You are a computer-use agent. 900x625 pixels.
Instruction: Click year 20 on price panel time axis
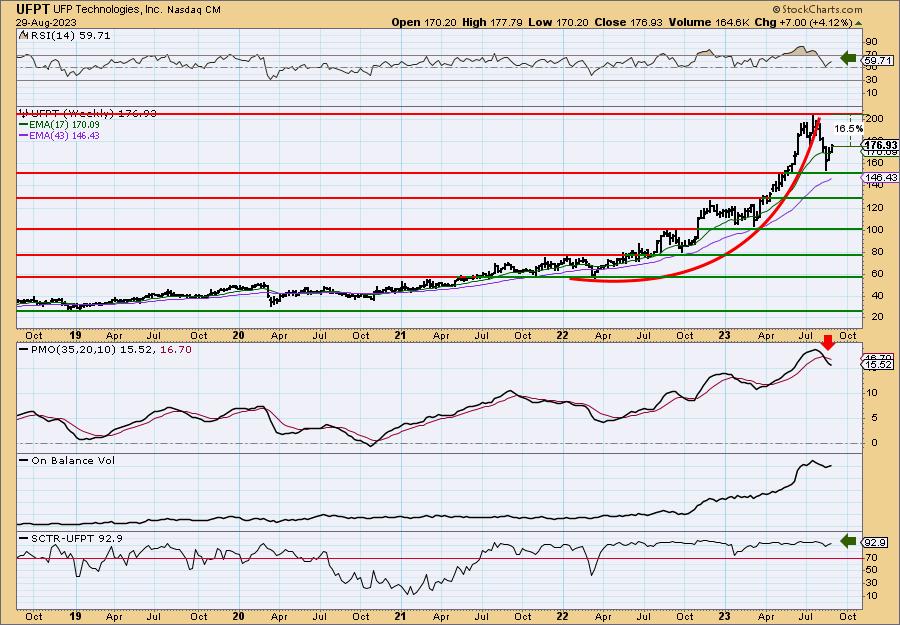point(239,335)
